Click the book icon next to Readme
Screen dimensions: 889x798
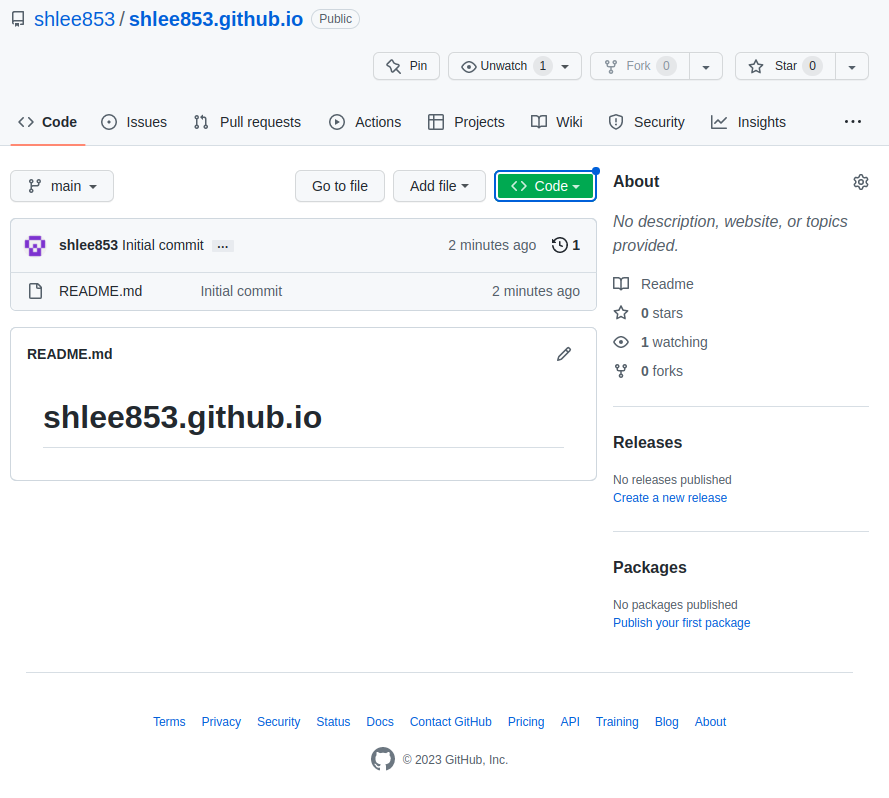pos(621,284)
